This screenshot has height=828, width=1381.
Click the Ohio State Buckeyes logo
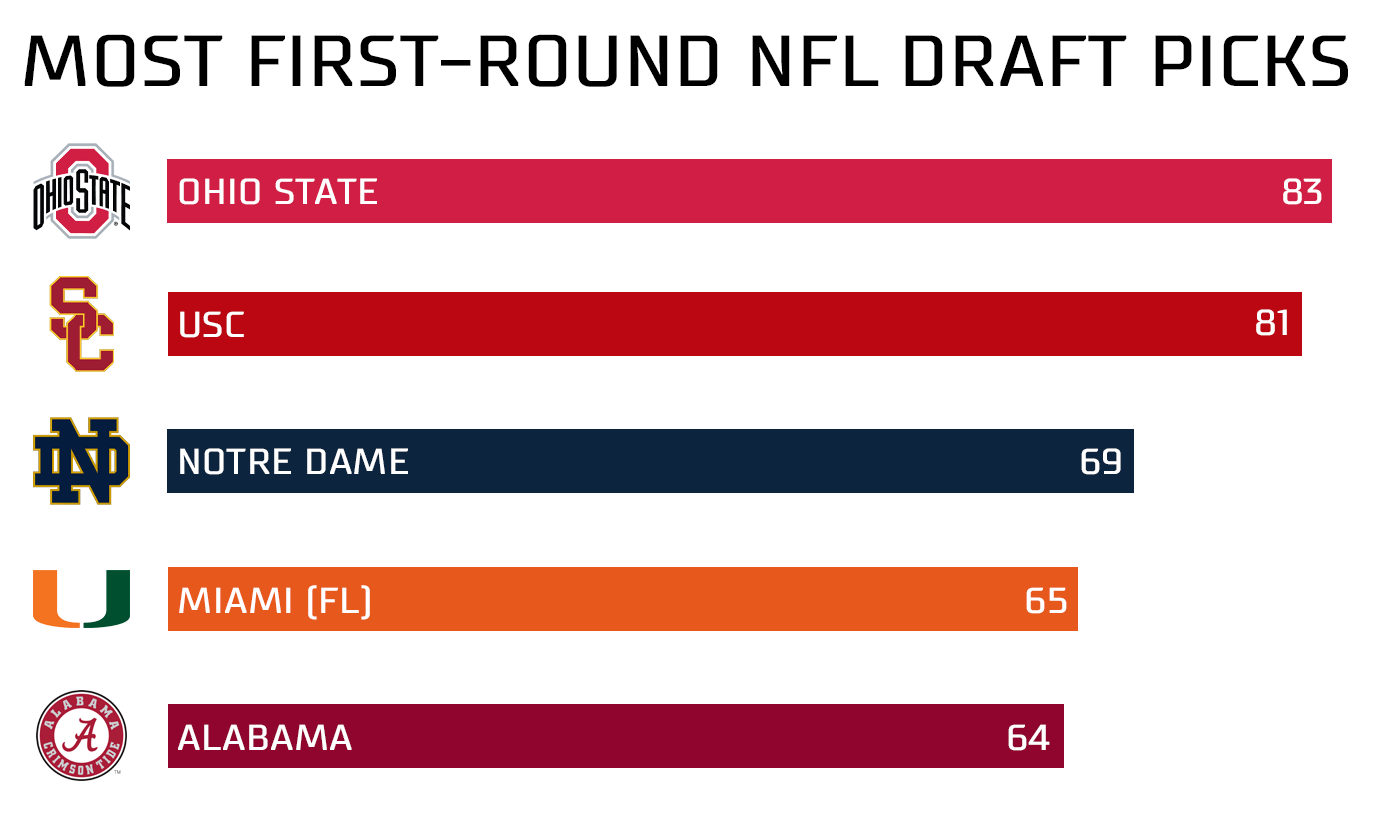[x=82, y=191]
